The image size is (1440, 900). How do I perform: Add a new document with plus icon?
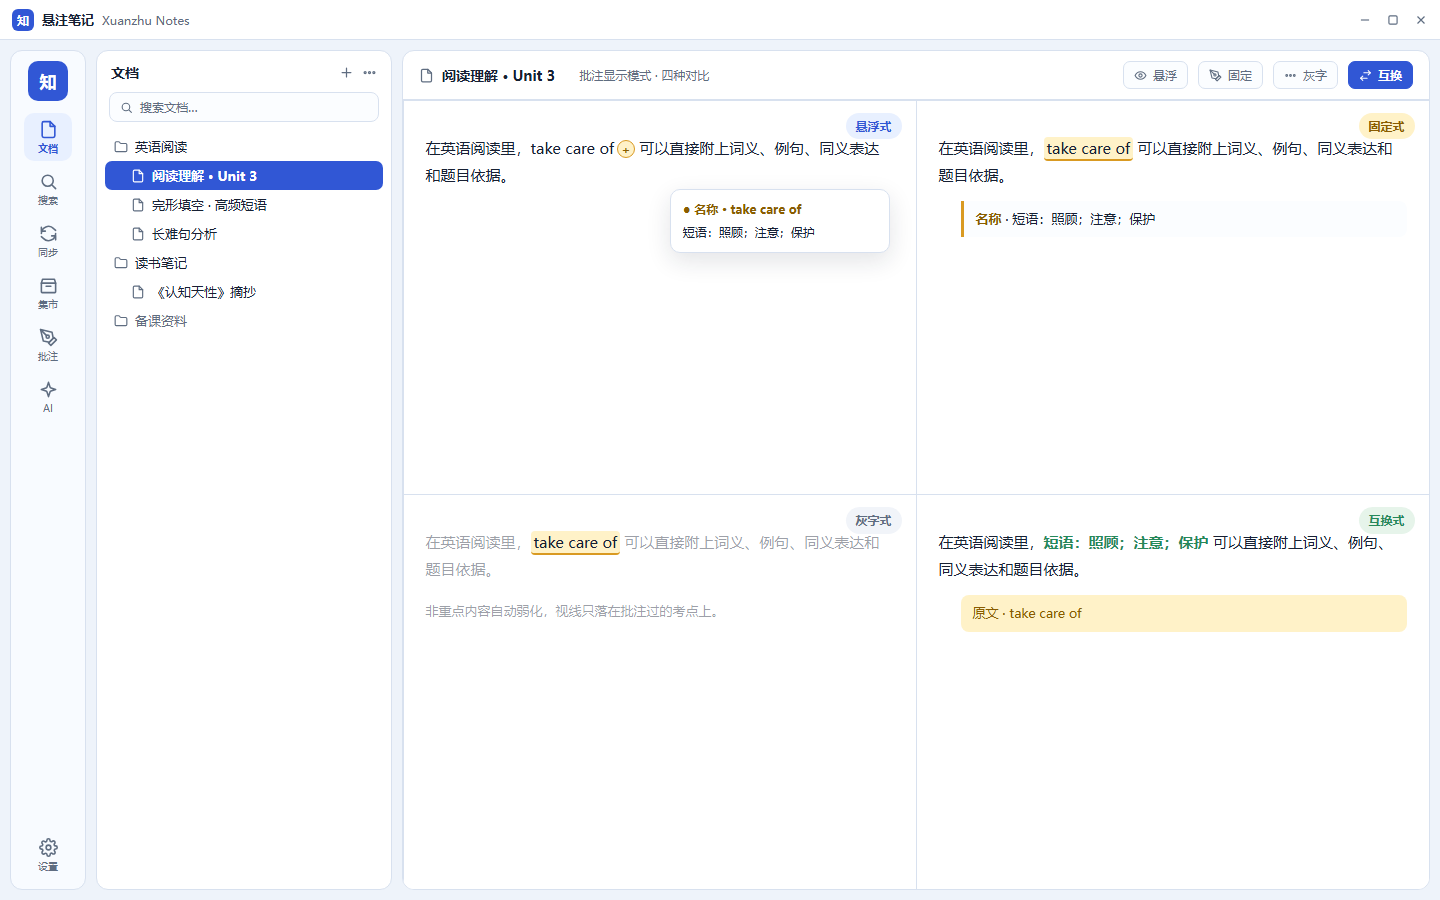coord(346,73)
